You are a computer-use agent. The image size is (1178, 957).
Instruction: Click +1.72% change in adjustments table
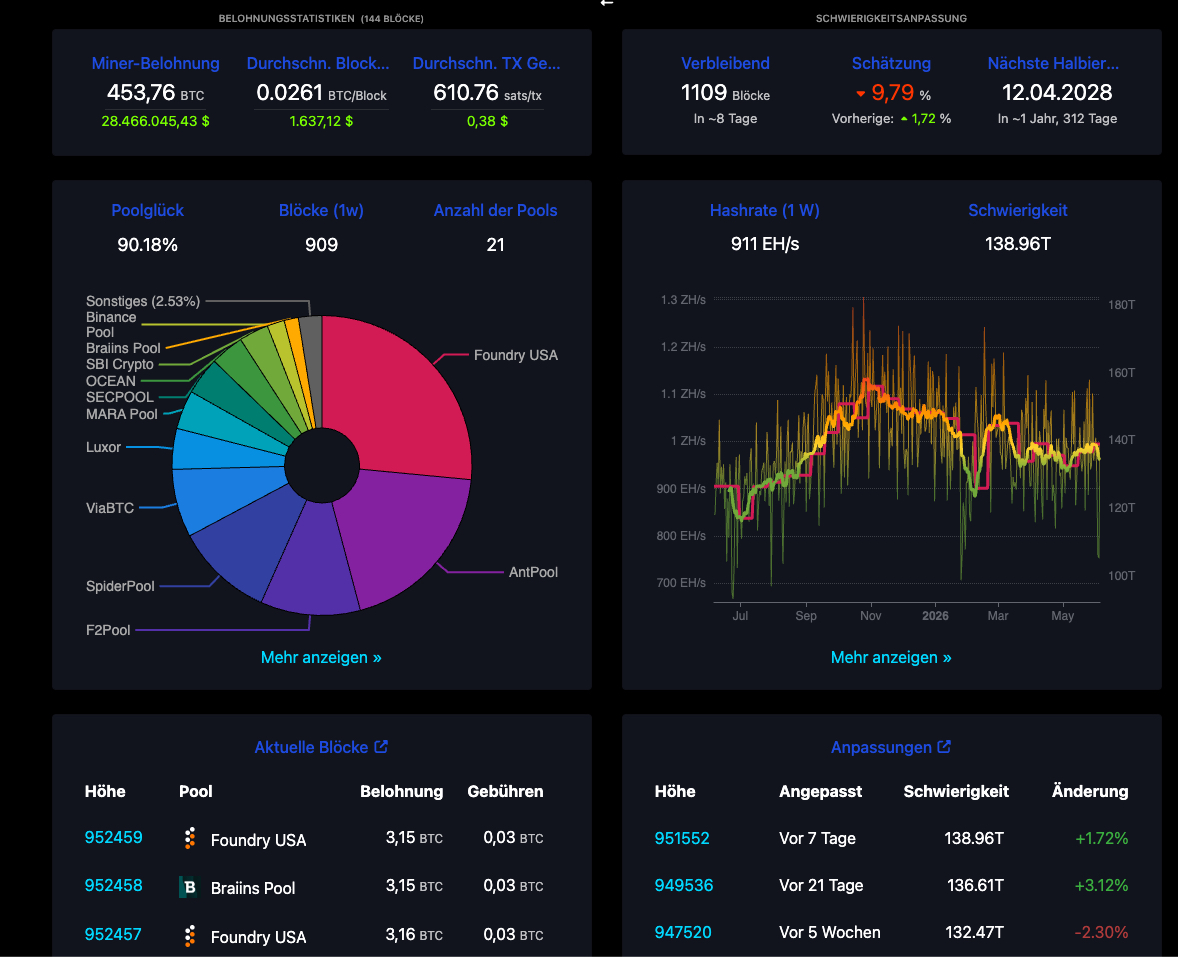pos(1101,838)
